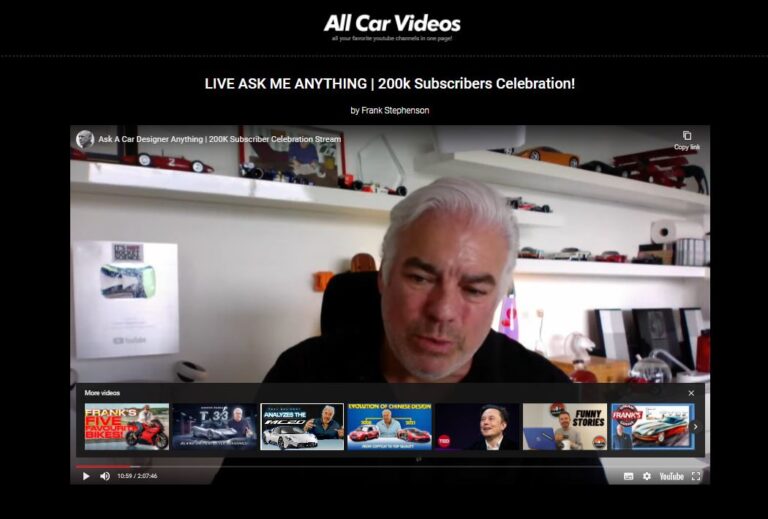Show next suggested videos with right arrow
This screenshot has width=768, height=519.
click(x=696, y=427)
